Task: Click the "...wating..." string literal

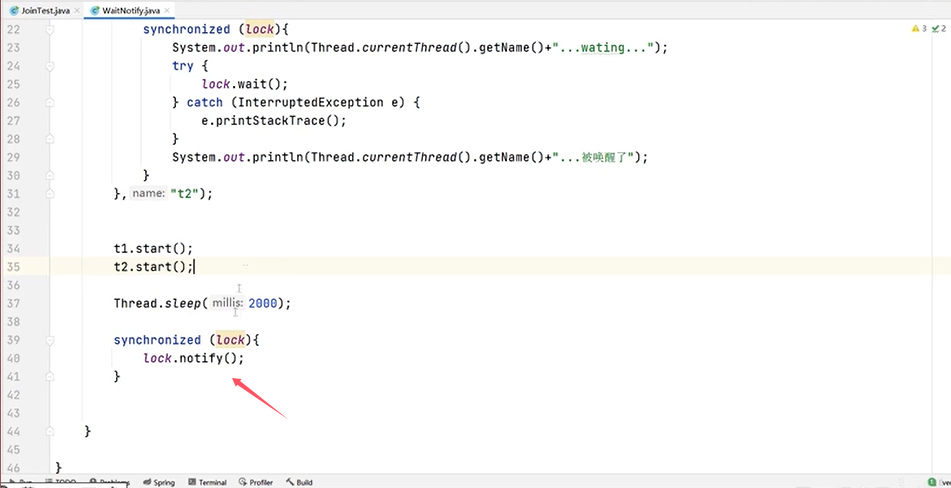Action: 602,47
